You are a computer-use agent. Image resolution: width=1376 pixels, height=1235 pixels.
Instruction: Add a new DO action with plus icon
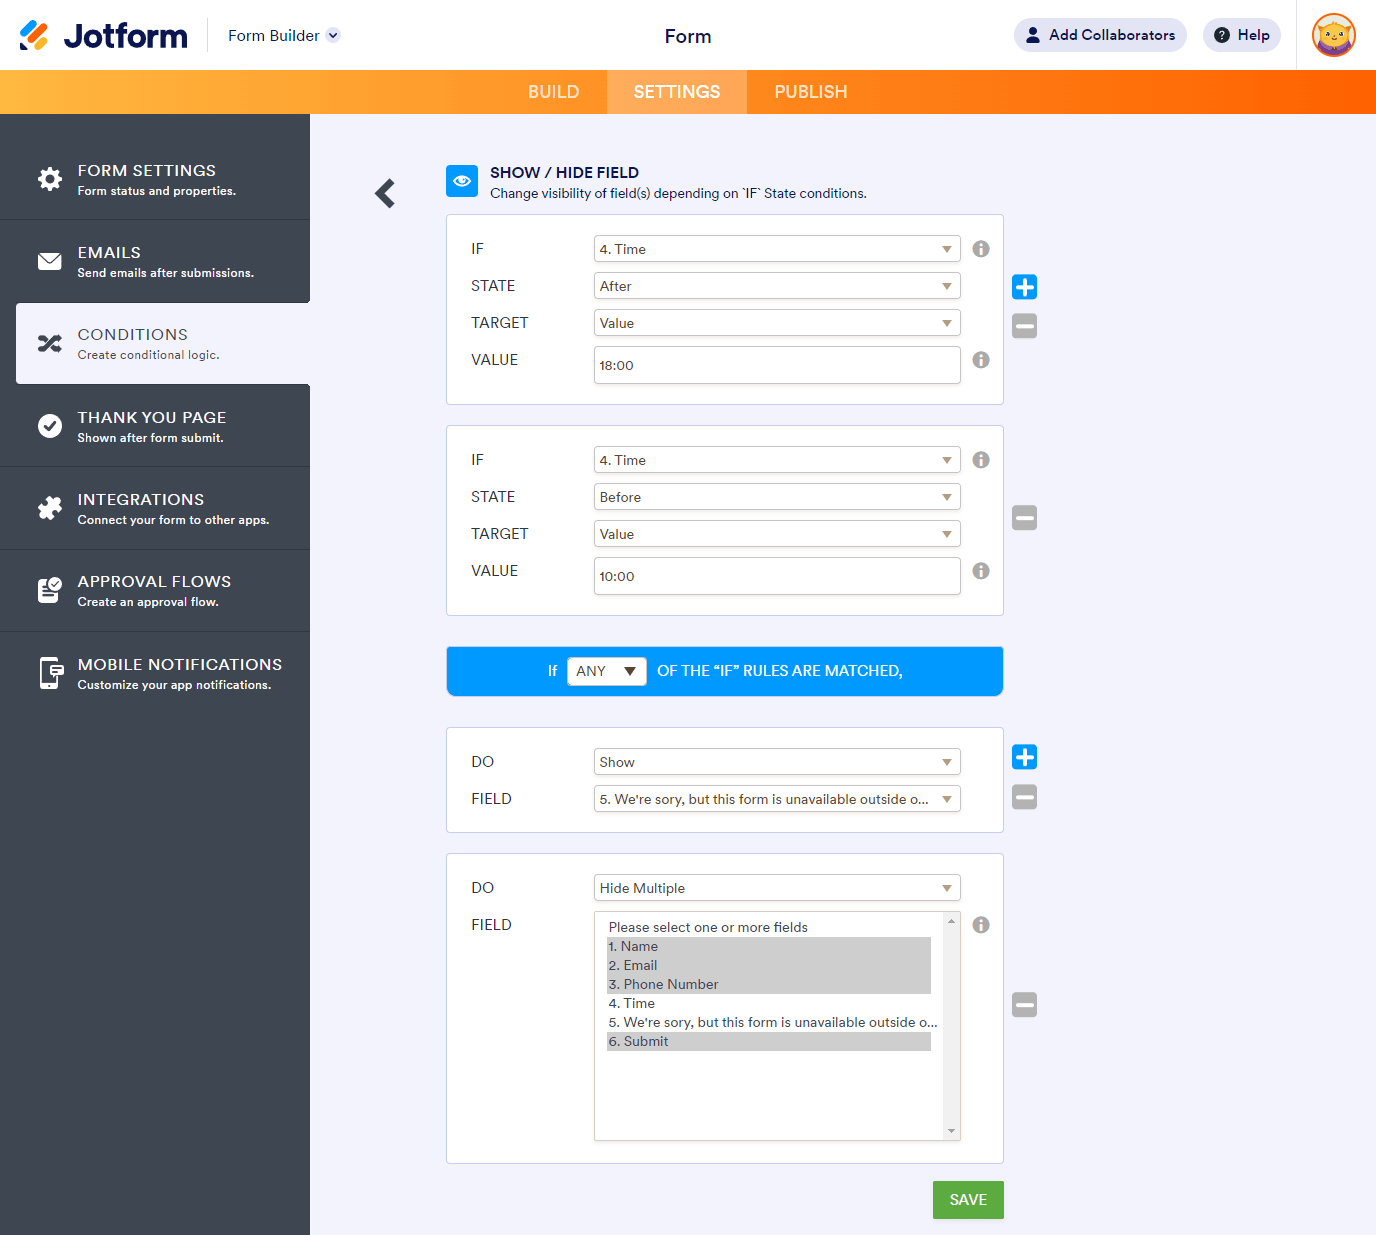pos(1024,757)
